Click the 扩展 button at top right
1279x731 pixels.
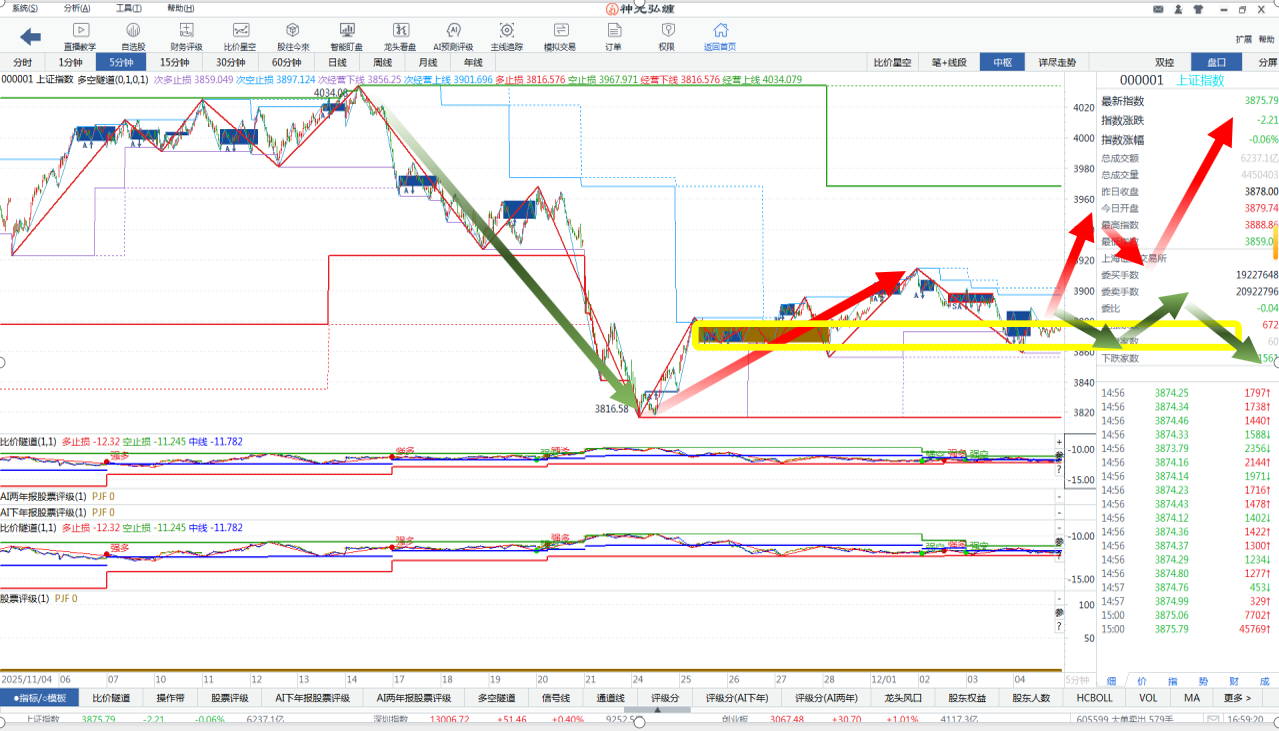(1243, 39)
